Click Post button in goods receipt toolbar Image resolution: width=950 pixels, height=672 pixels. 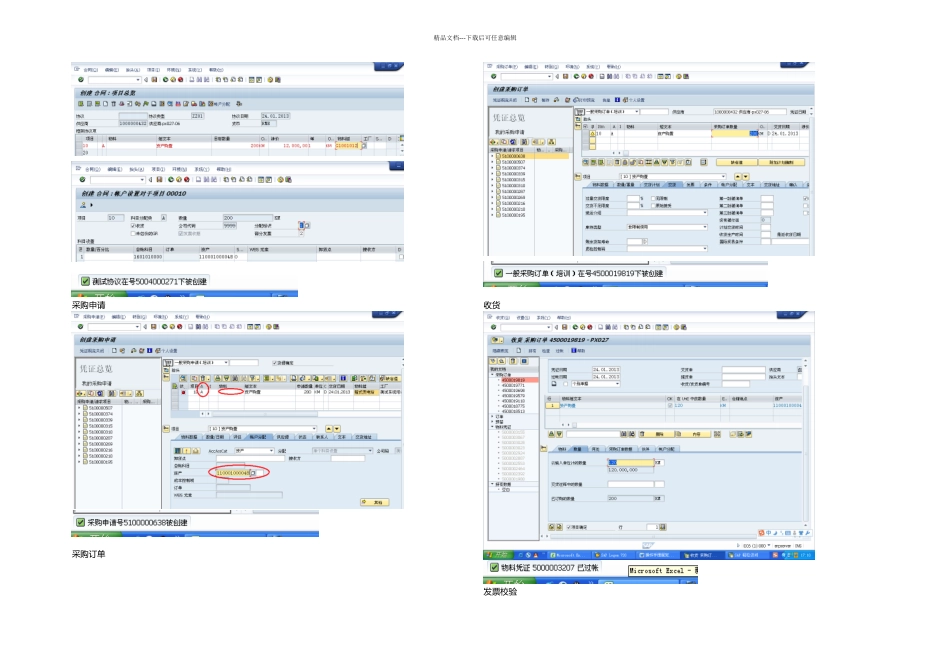coord(559,351)
